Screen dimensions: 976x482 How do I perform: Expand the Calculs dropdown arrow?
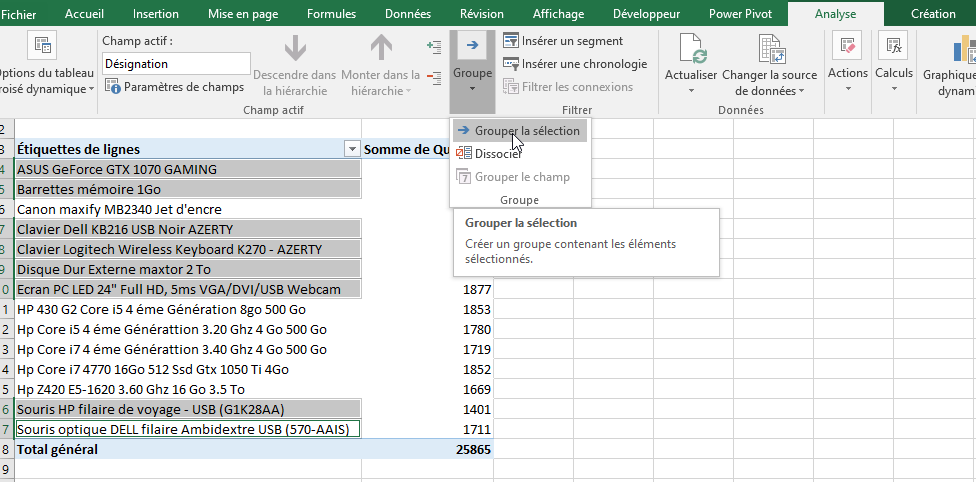point(894,88)
